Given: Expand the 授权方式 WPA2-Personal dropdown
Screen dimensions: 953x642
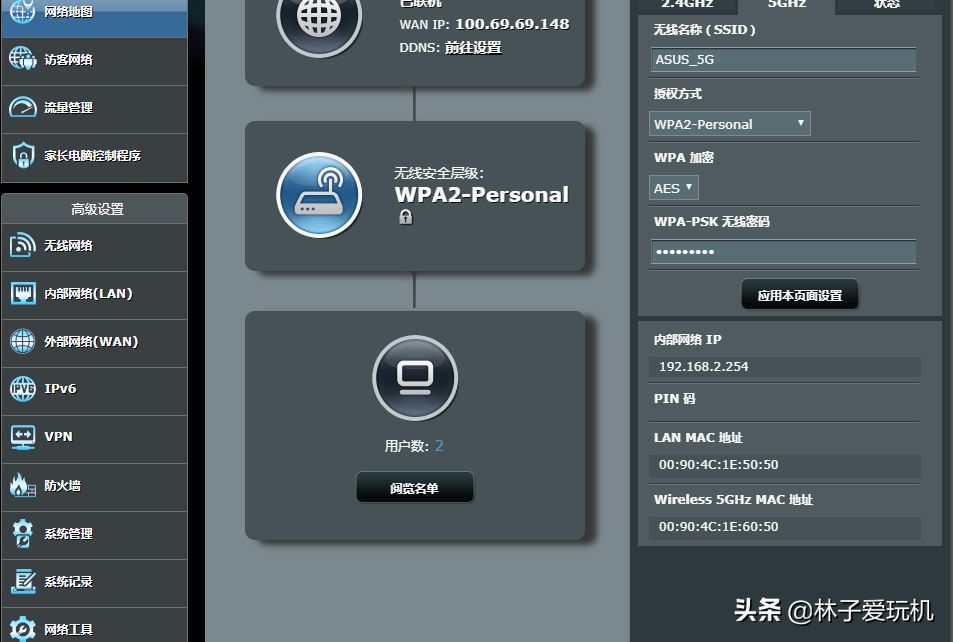Looking at the screenshot, I should [729, 124].
